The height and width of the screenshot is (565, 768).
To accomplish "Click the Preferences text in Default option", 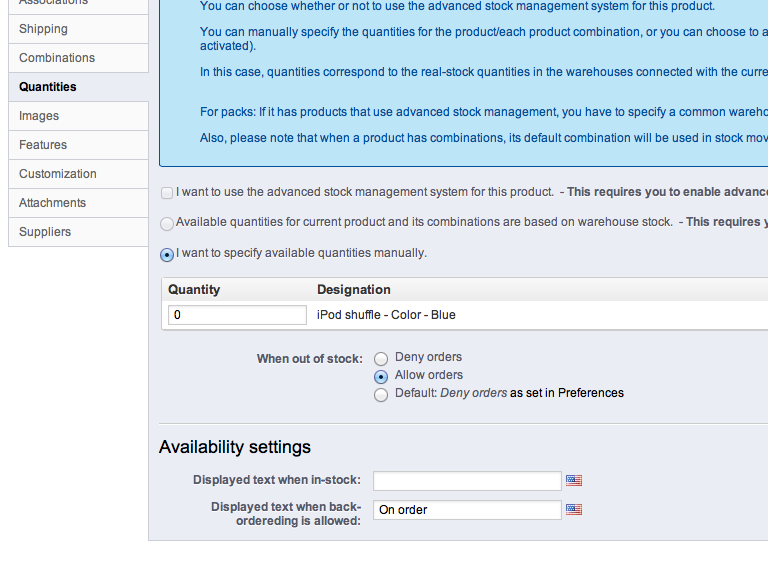I will pos(590,393).
